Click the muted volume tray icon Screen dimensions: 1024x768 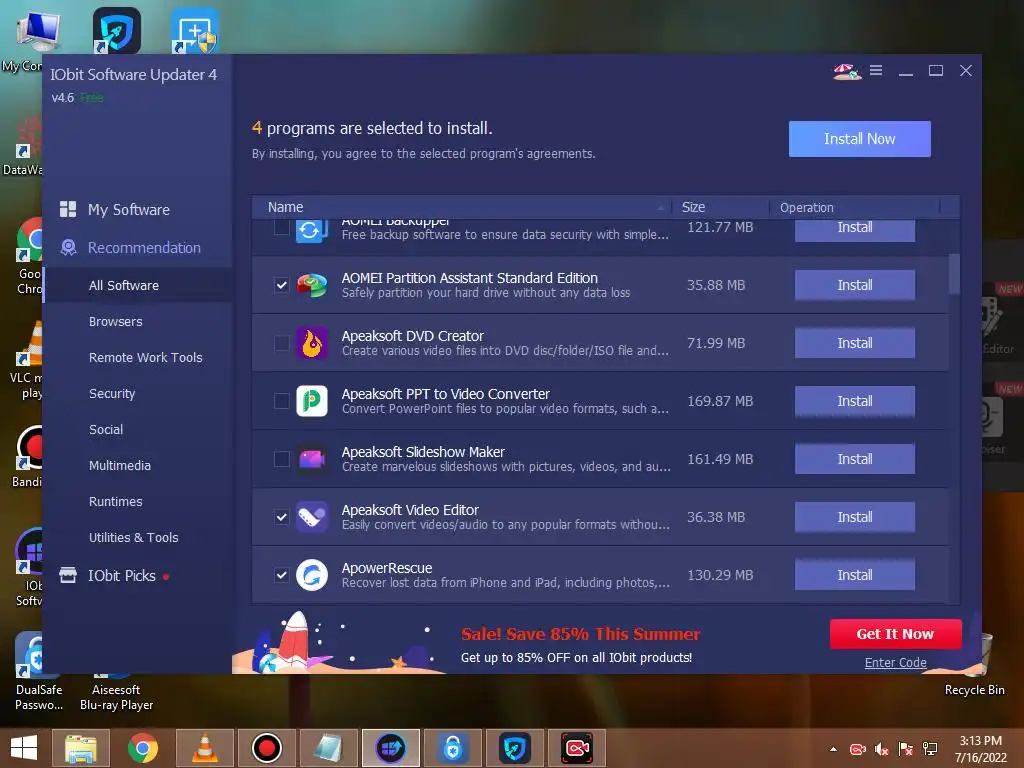(882, 749)
